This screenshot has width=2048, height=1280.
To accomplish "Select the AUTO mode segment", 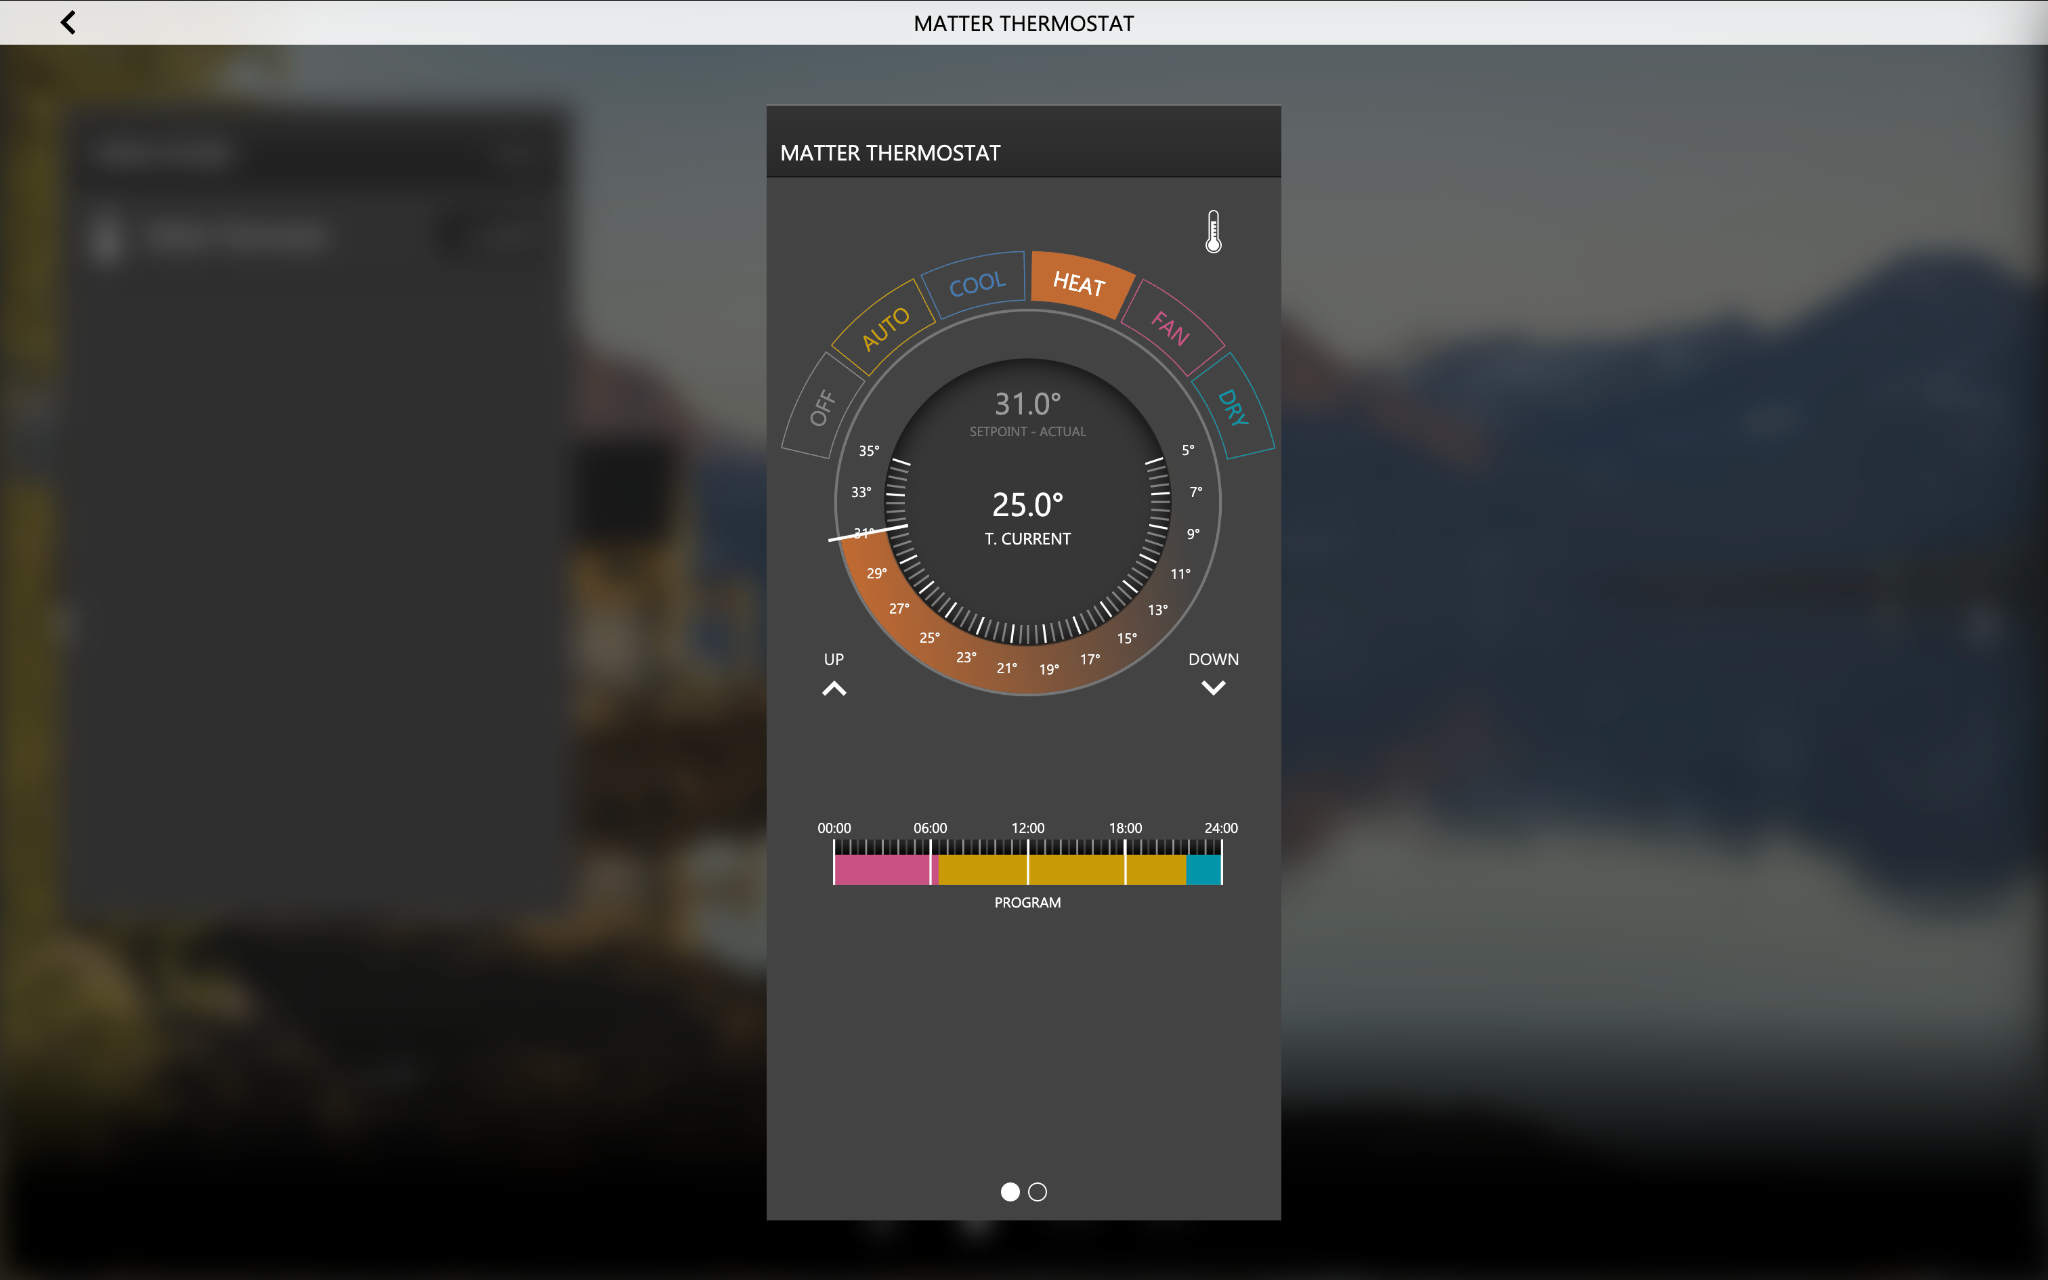I will [884, 328].
